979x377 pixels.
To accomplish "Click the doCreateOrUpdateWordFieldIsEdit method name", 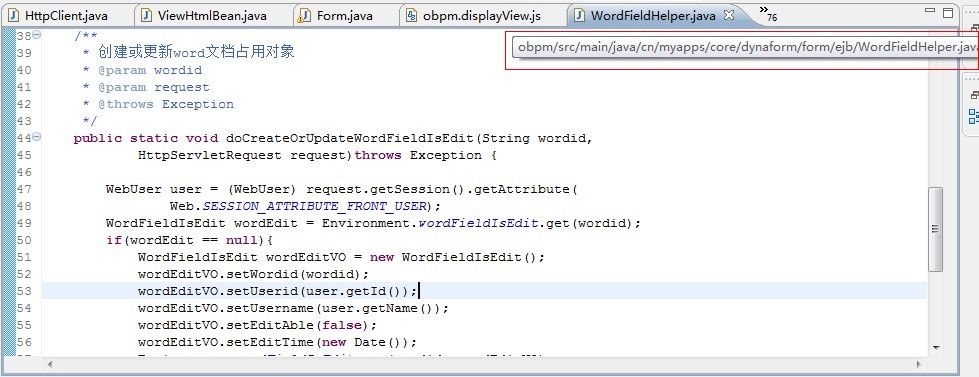I will pyautogui.click(x=351, y=138).
